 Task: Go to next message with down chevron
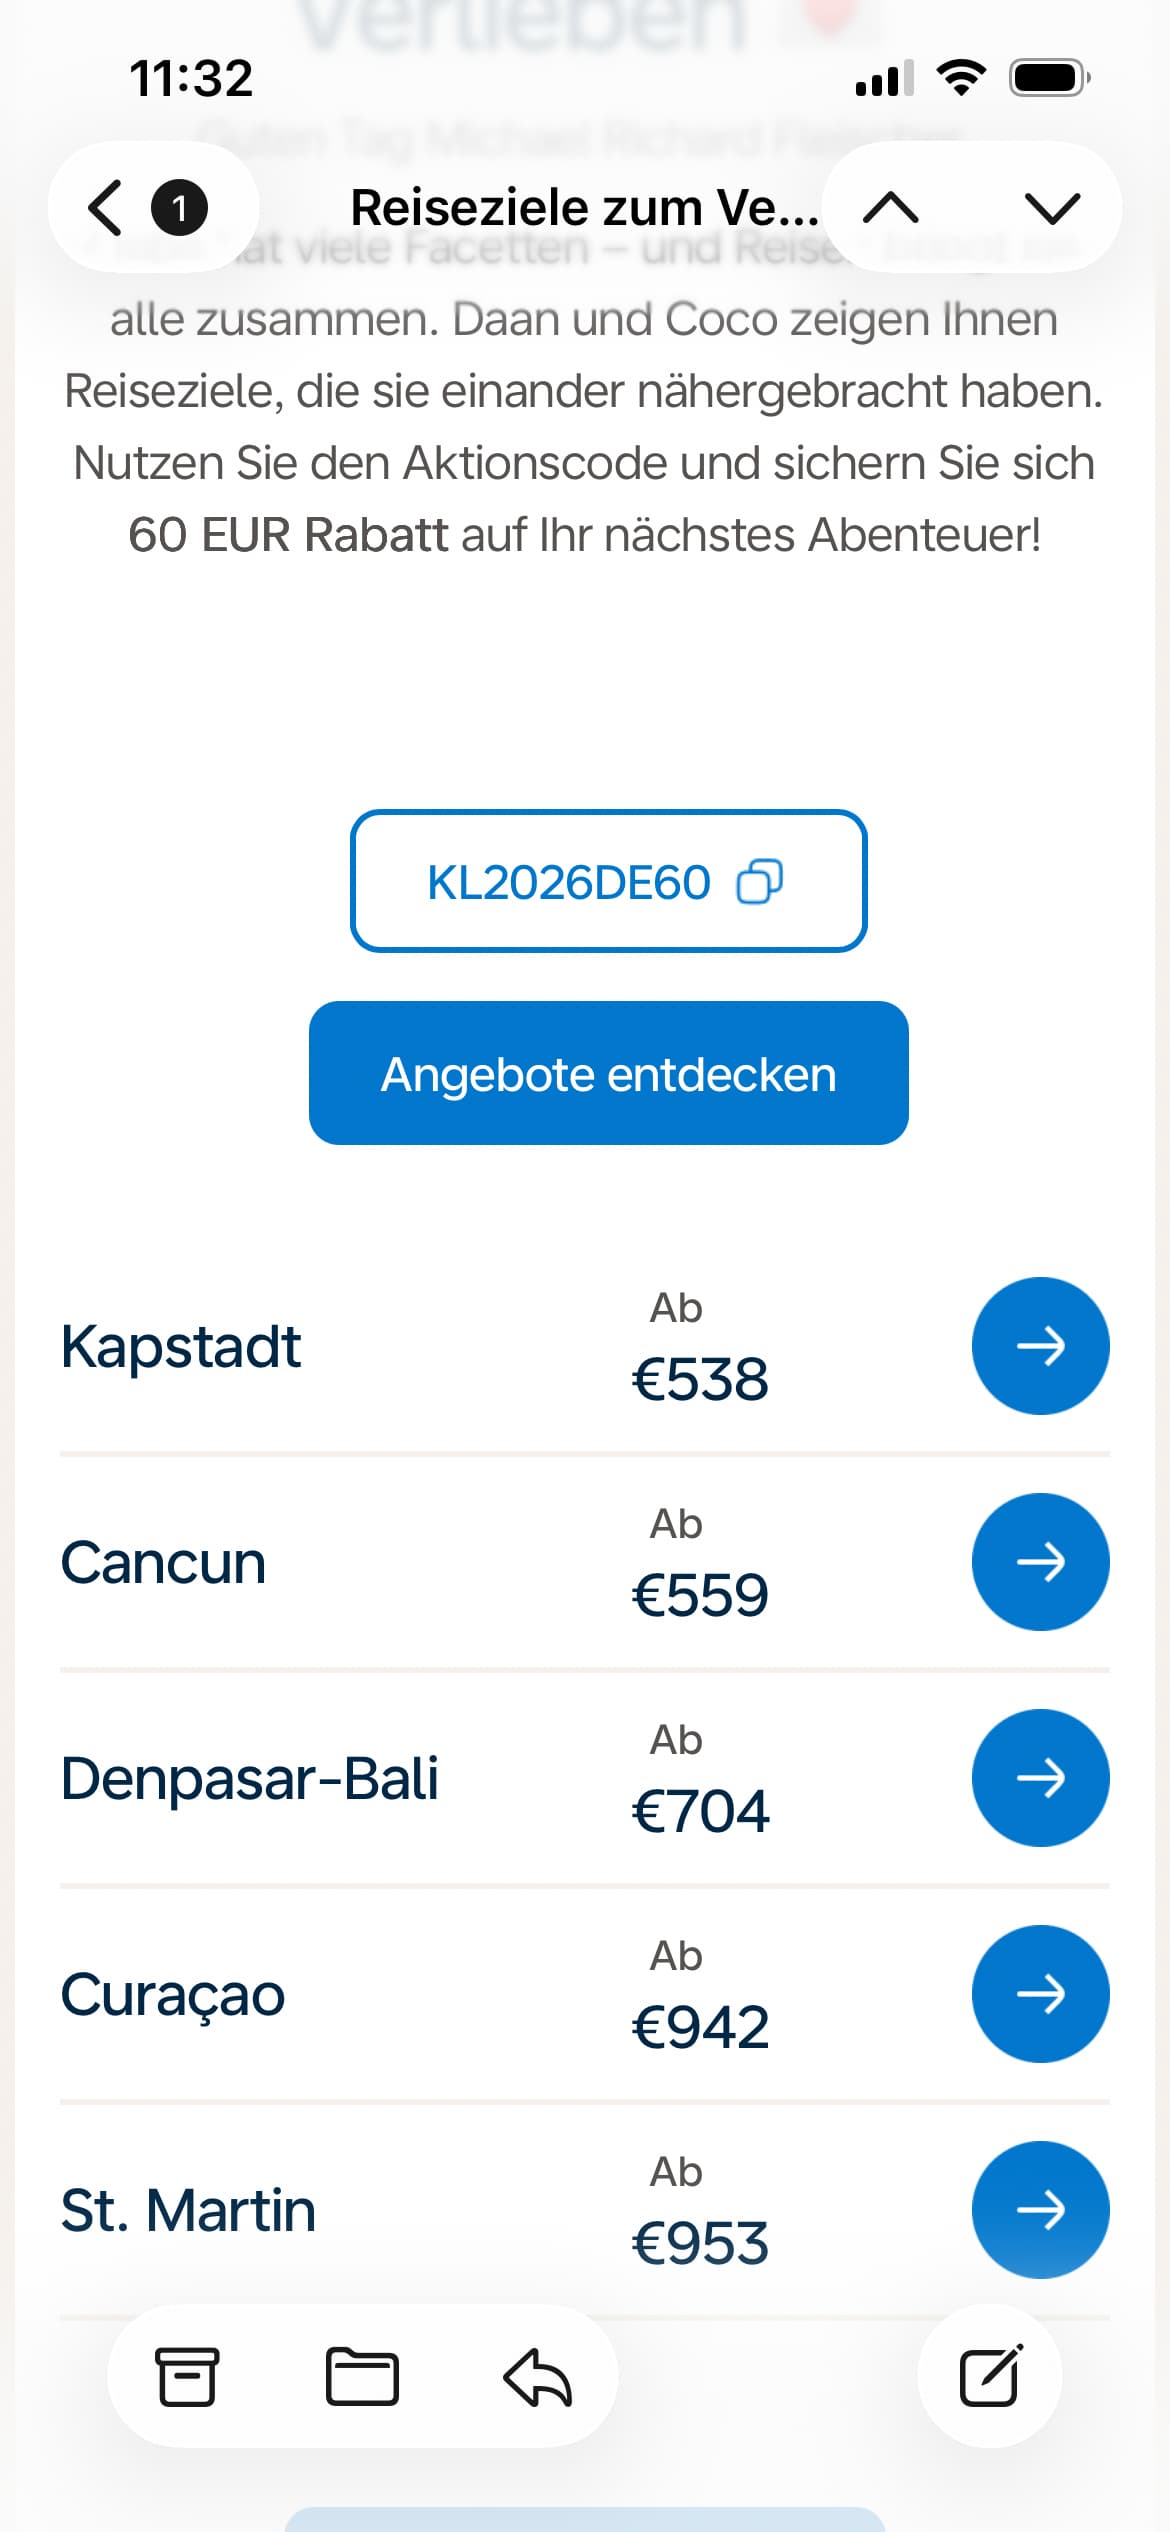tap(1052, 208)
